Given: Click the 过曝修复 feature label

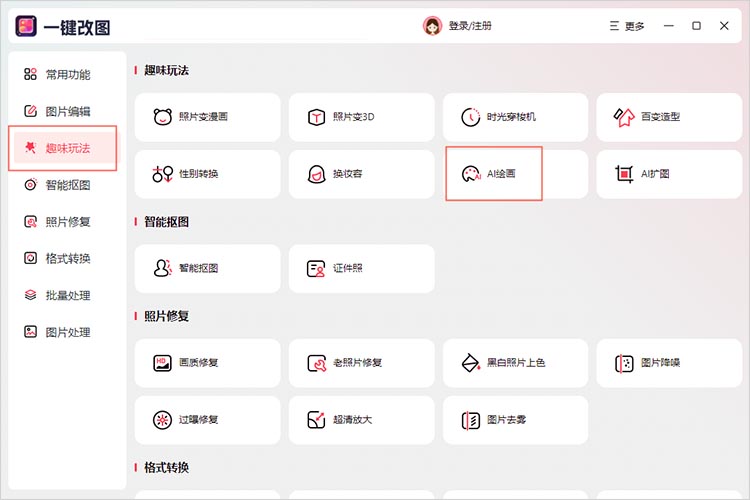Looking at the screenshot, I should (x=199, y=420).
